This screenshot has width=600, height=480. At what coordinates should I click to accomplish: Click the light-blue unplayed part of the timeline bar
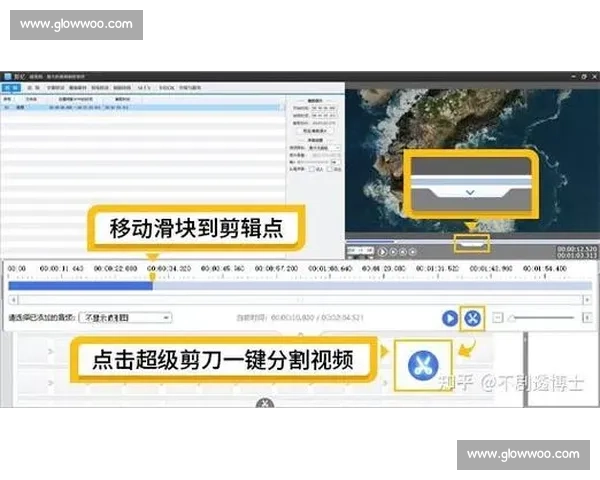372,286
